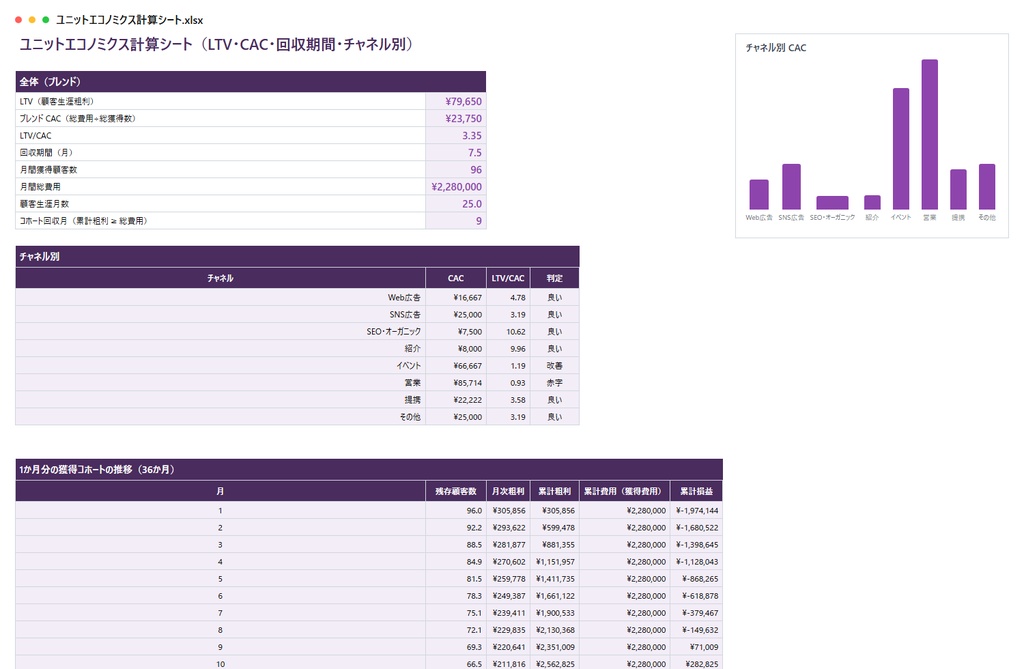Screen dimensions: 1024x669
Task: Click the yellow minimize window dot
Action: coord(32,20)
